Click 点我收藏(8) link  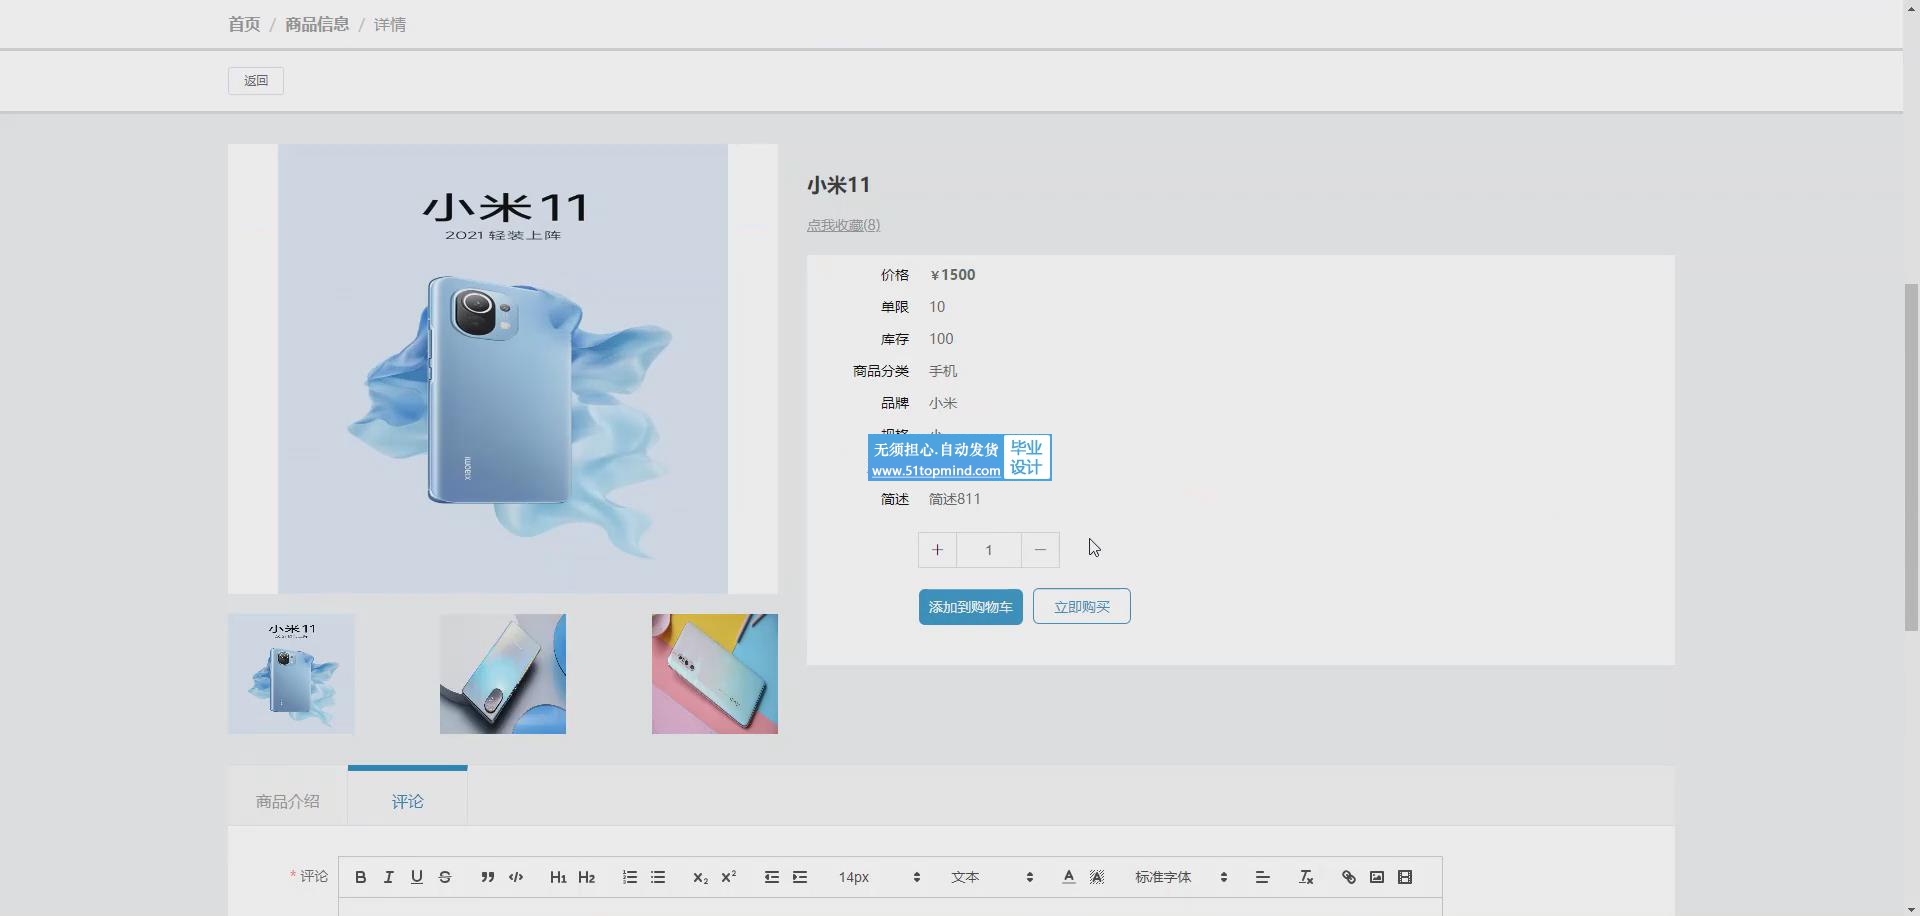coord(843,225)
